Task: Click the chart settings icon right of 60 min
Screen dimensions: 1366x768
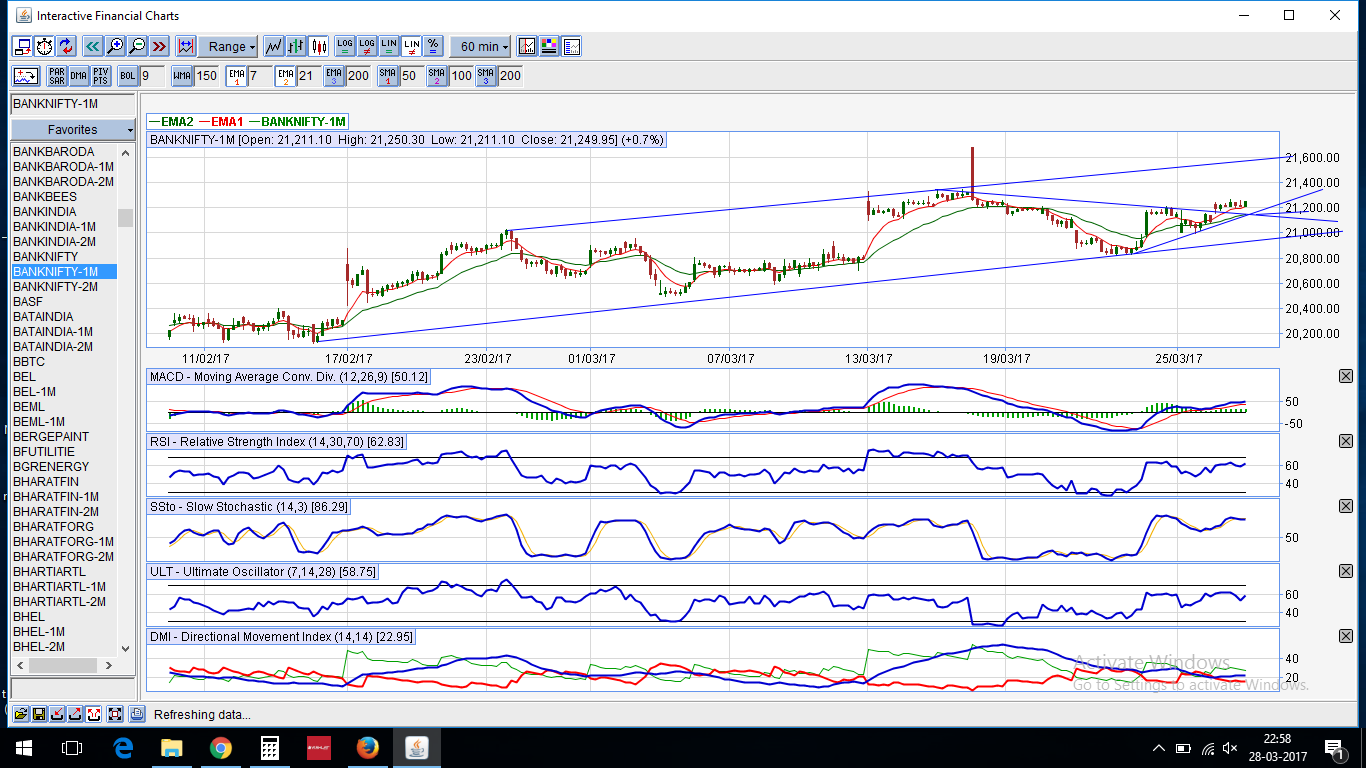Action: tap(527, 46)
